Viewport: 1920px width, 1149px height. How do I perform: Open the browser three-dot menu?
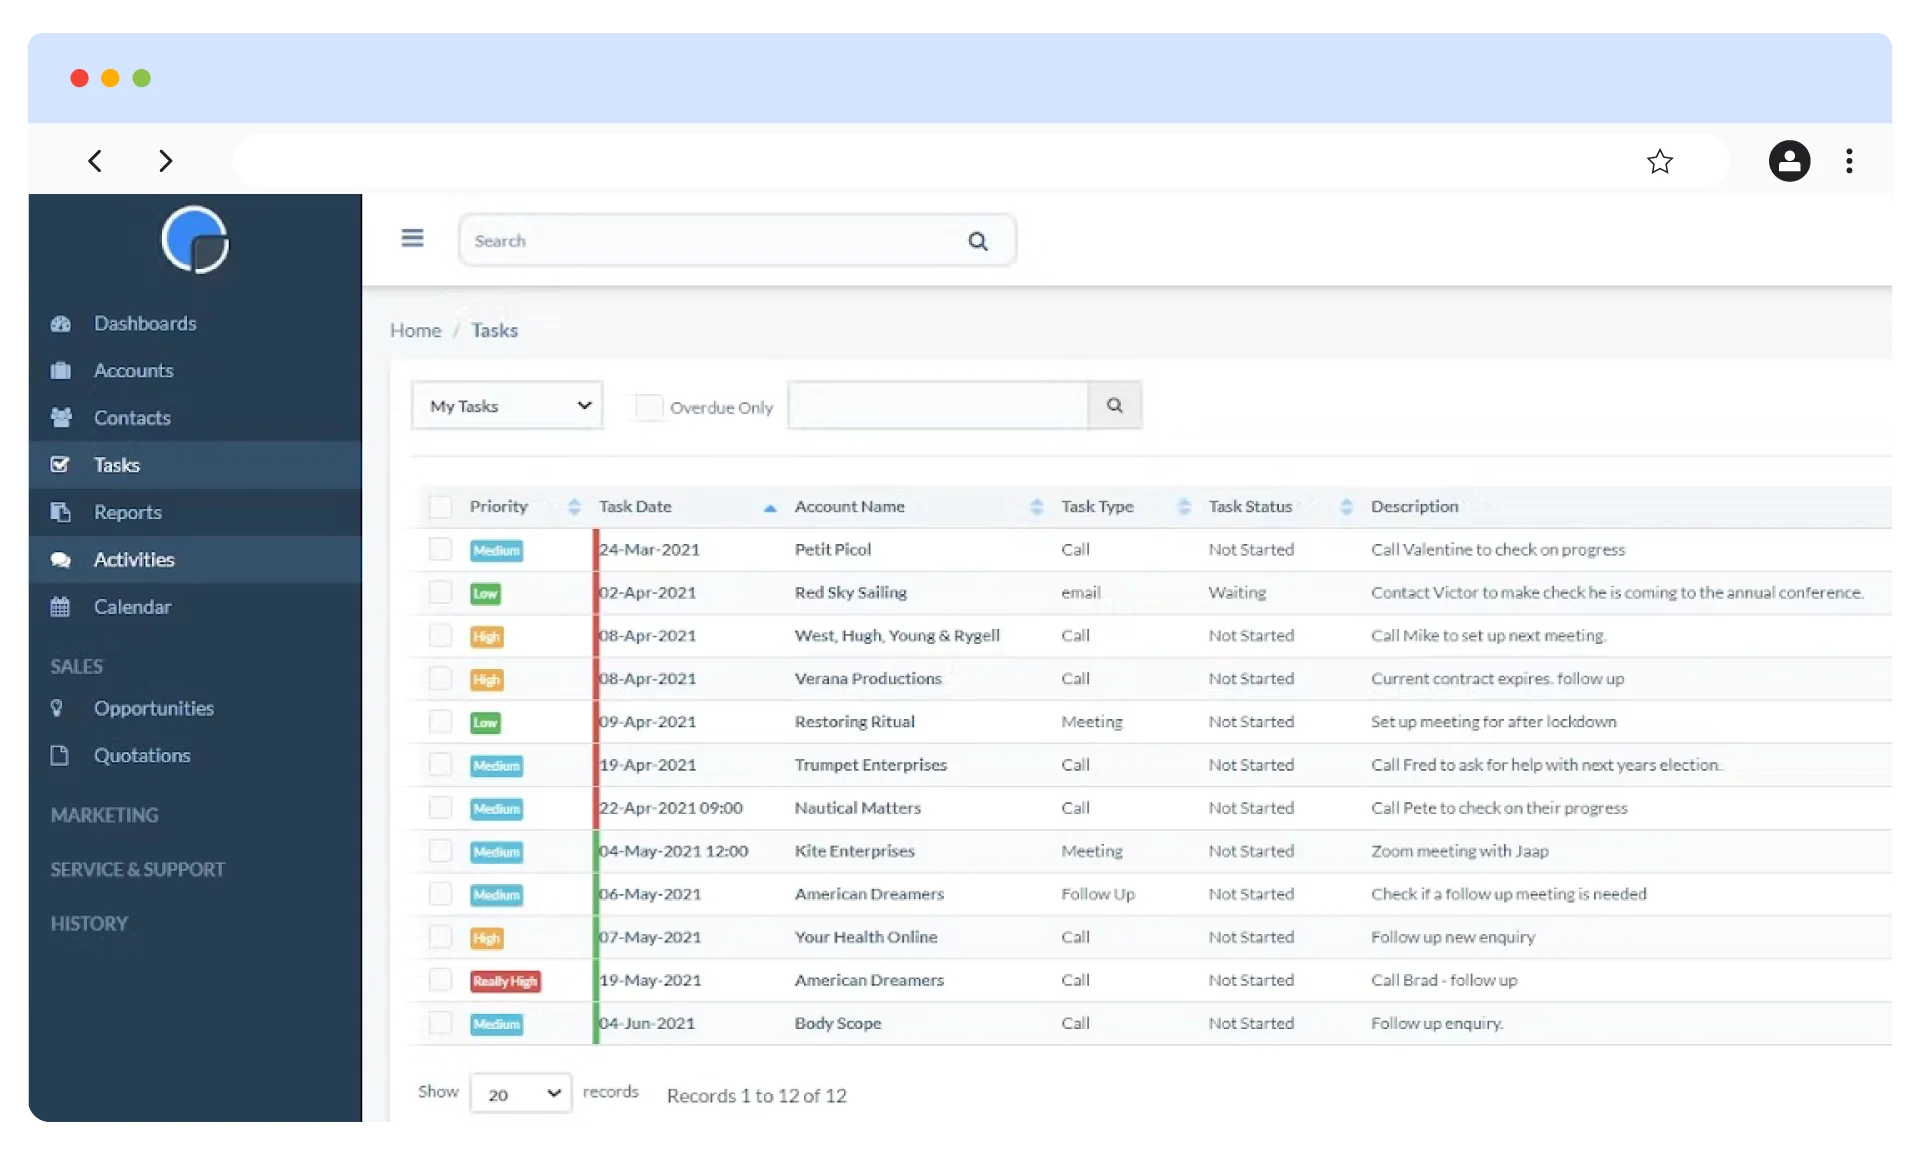pyautogui.click(x=1848, y=160)
